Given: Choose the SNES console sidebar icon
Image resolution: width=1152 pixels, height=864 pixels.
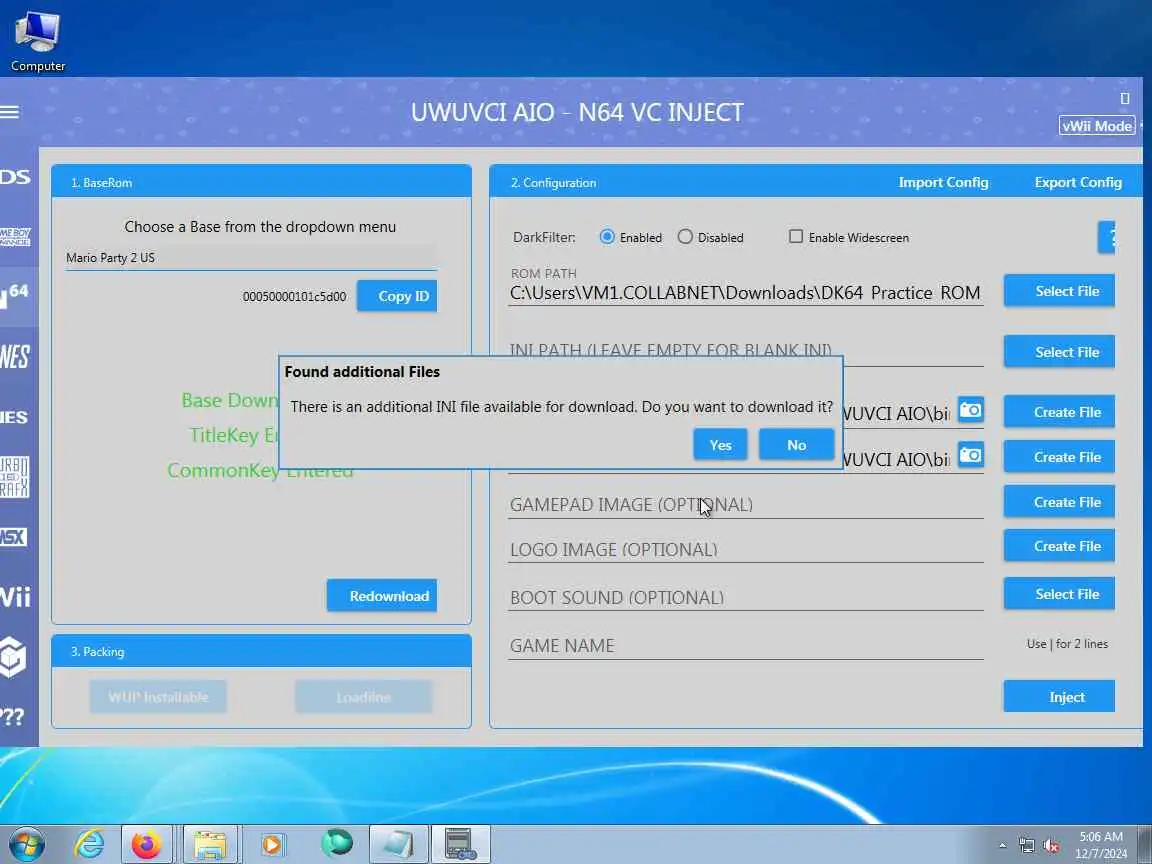Looking at the screenshot, I should pos(15,417).
